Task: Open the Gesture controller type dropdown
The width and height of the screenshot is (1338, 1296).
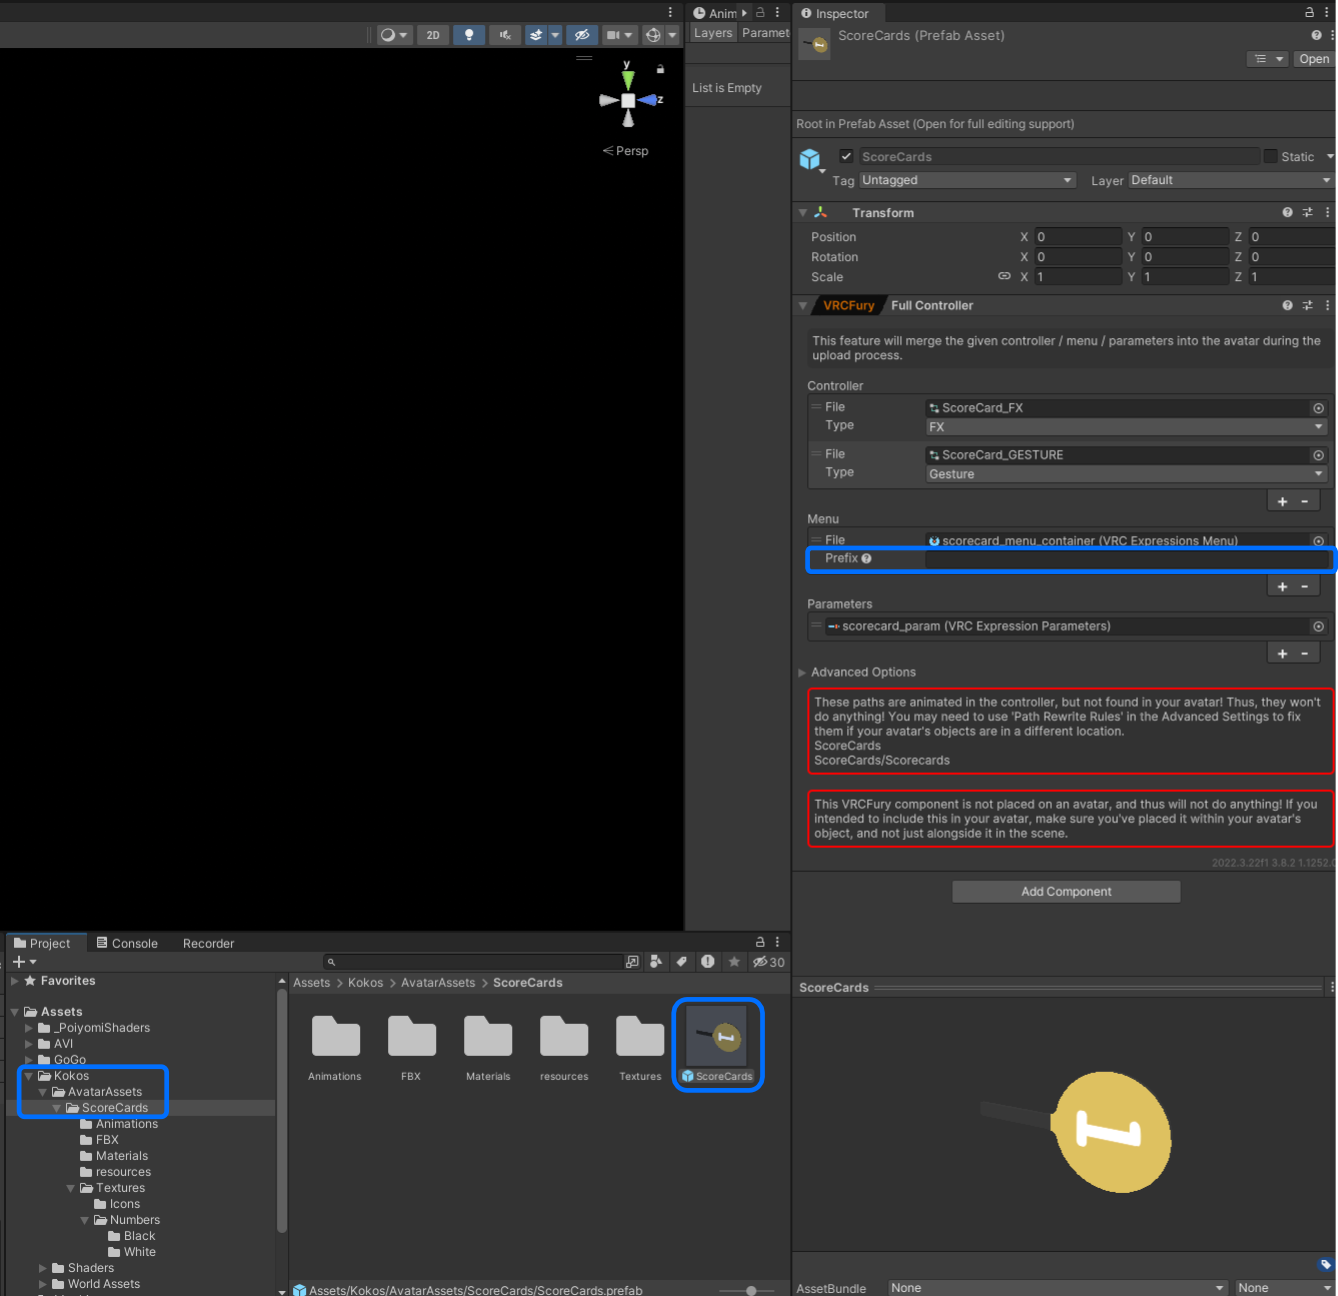Action: coord(1125,475)
